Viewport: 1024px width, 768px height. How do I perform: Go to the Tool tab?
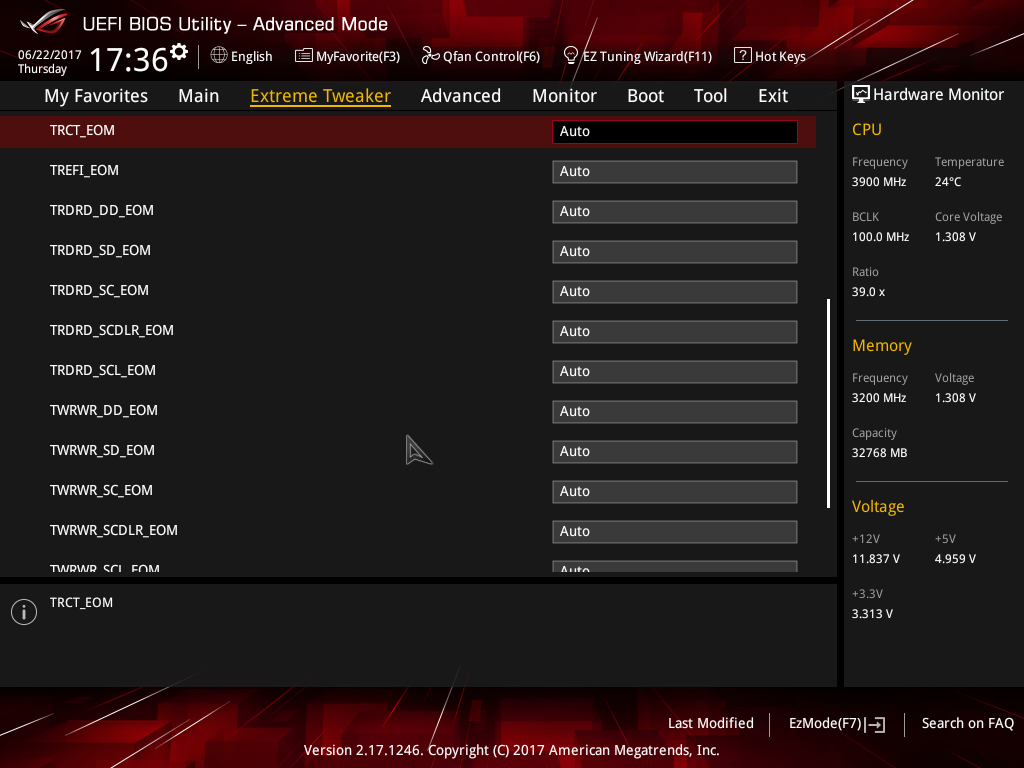[x=711, y=96]
